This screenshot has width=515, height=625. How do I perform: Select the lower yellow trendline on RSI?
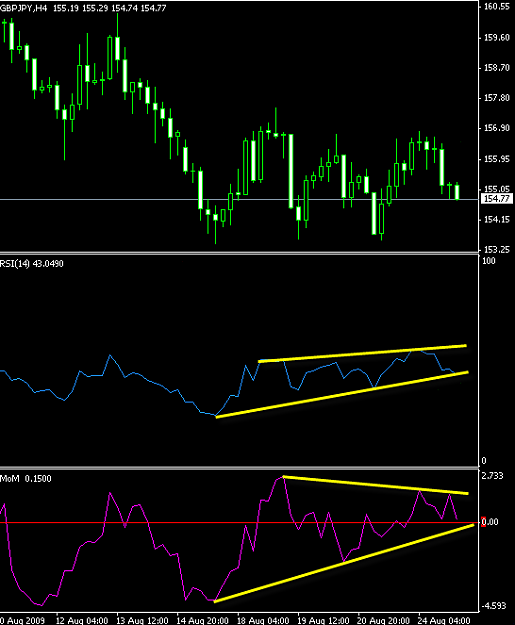tap(342, 395)
